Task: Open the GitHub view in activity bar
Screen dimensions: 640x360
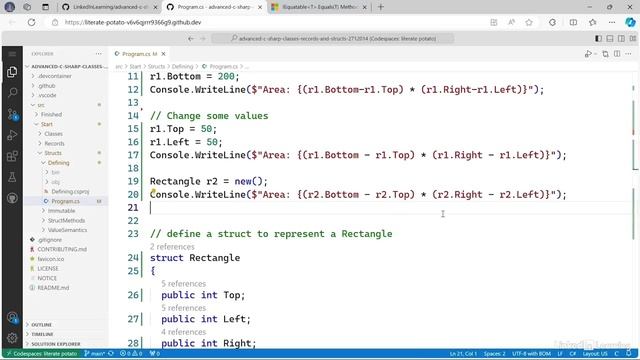Action: 12,198
